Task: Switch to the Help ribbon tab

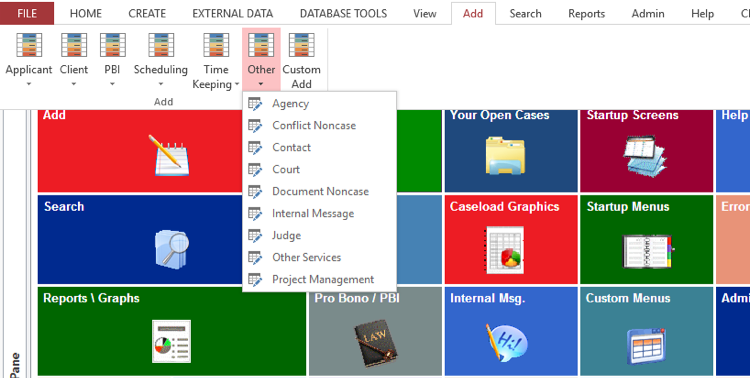Action: click(702, 13)
